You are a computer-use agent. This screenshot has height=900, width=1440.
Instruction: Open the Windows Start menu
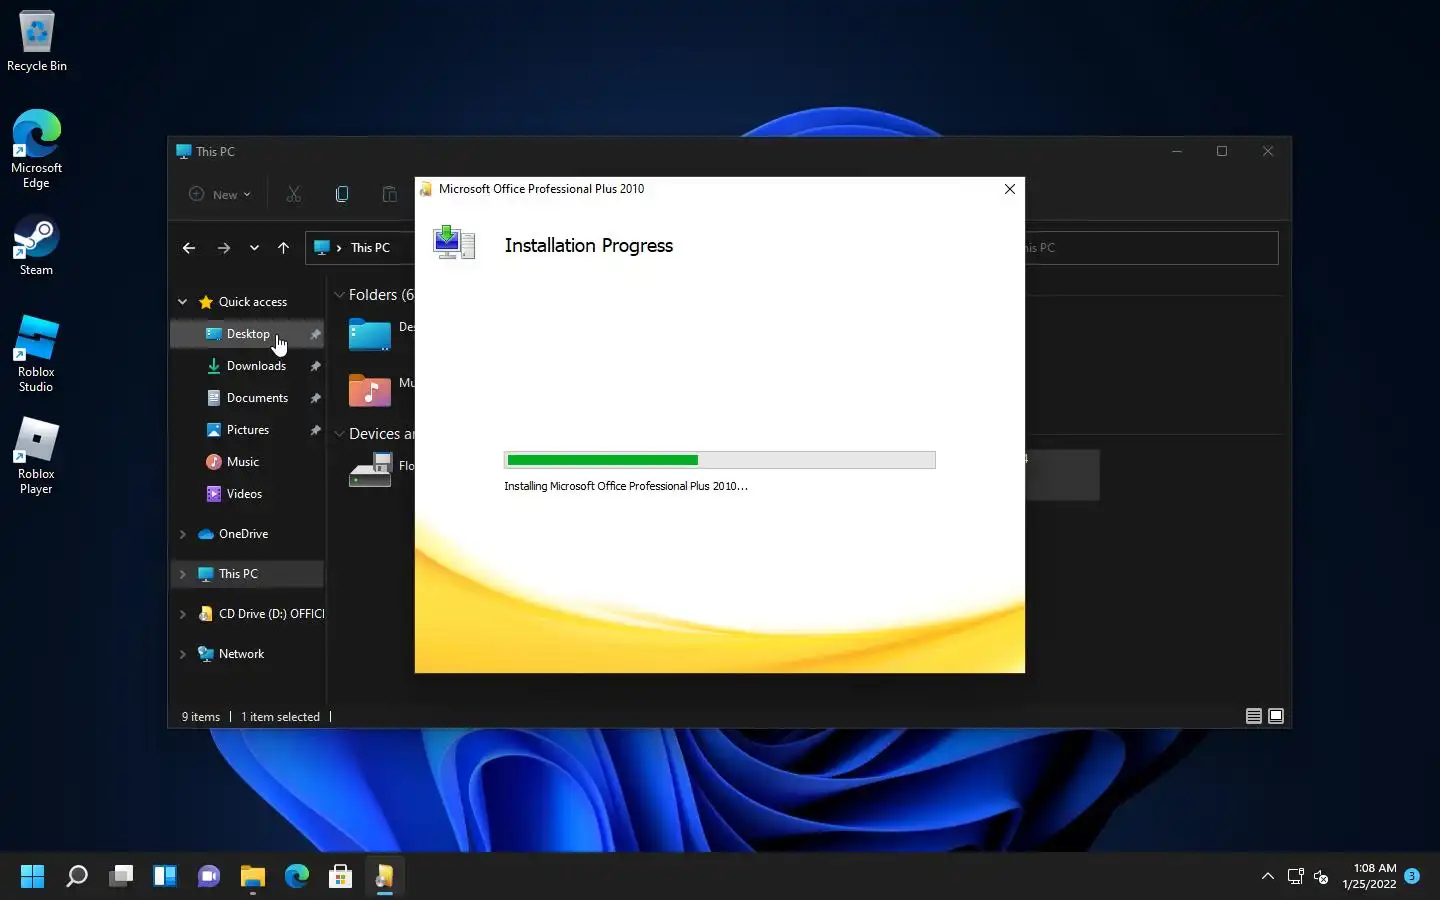pyautogui.click(x=32, y=877)
